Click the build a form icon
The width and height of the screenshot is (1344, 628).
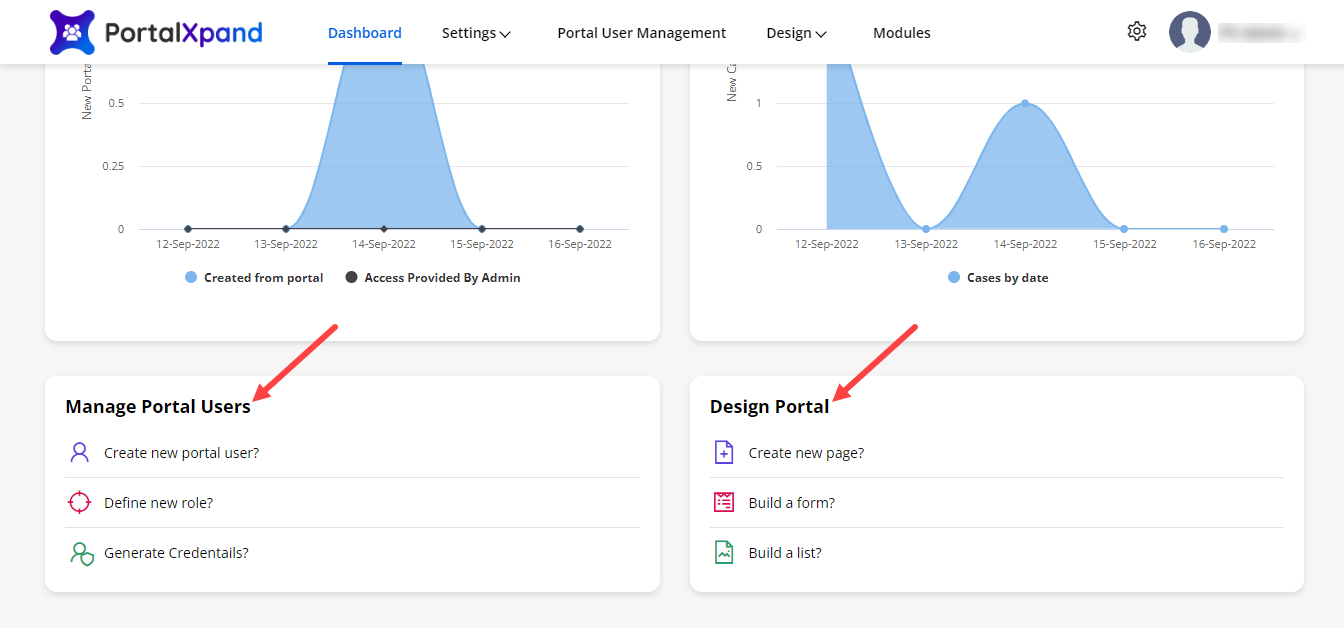tap(724, 503)
